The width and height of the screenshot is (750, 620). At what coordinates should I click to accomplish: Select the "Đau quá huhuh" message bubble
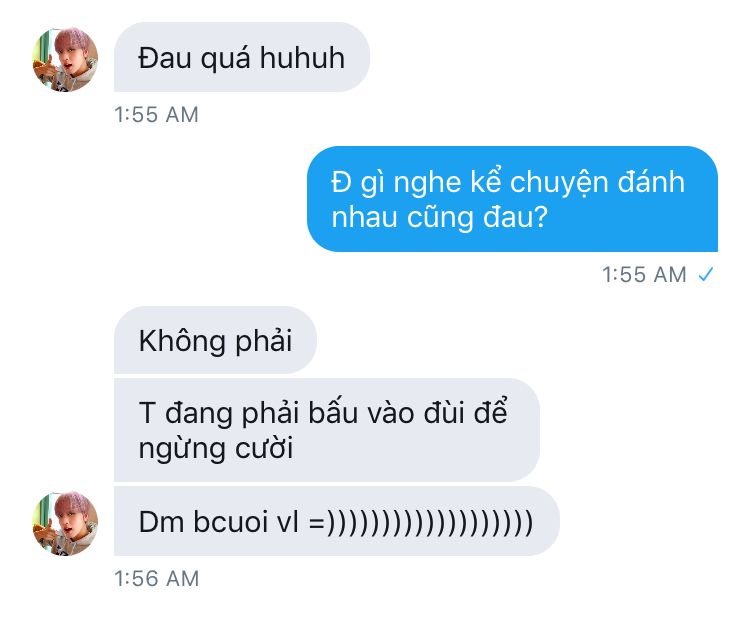pos(242,57)
